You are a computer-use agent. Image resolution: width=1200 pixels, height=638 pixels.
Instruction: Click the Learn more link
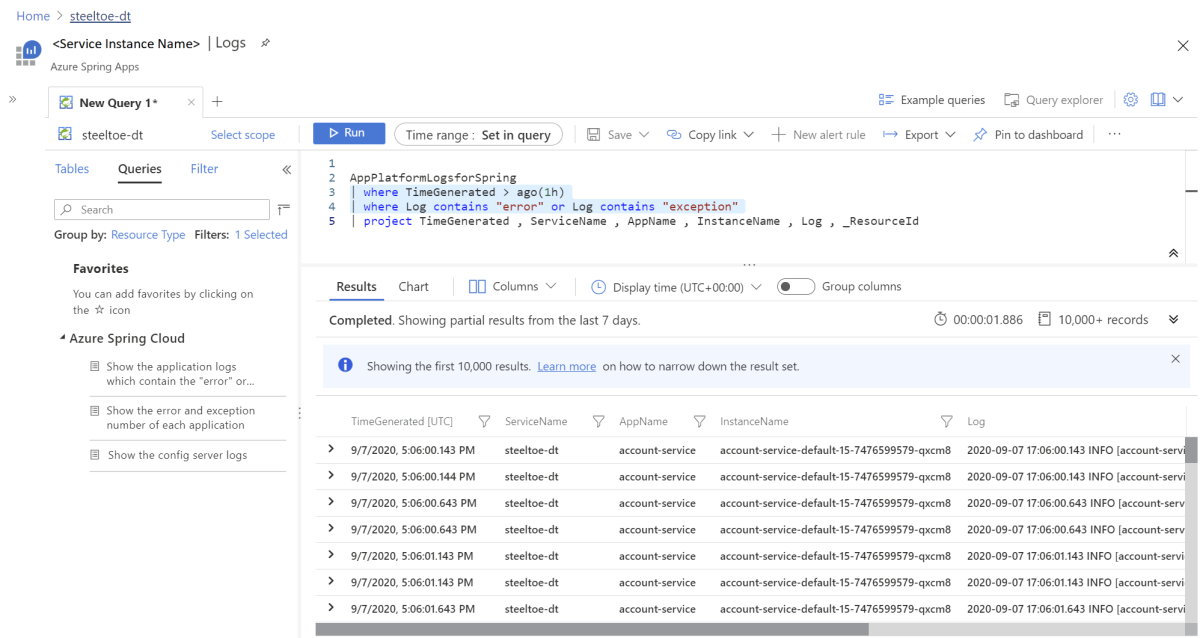point(566,367)
